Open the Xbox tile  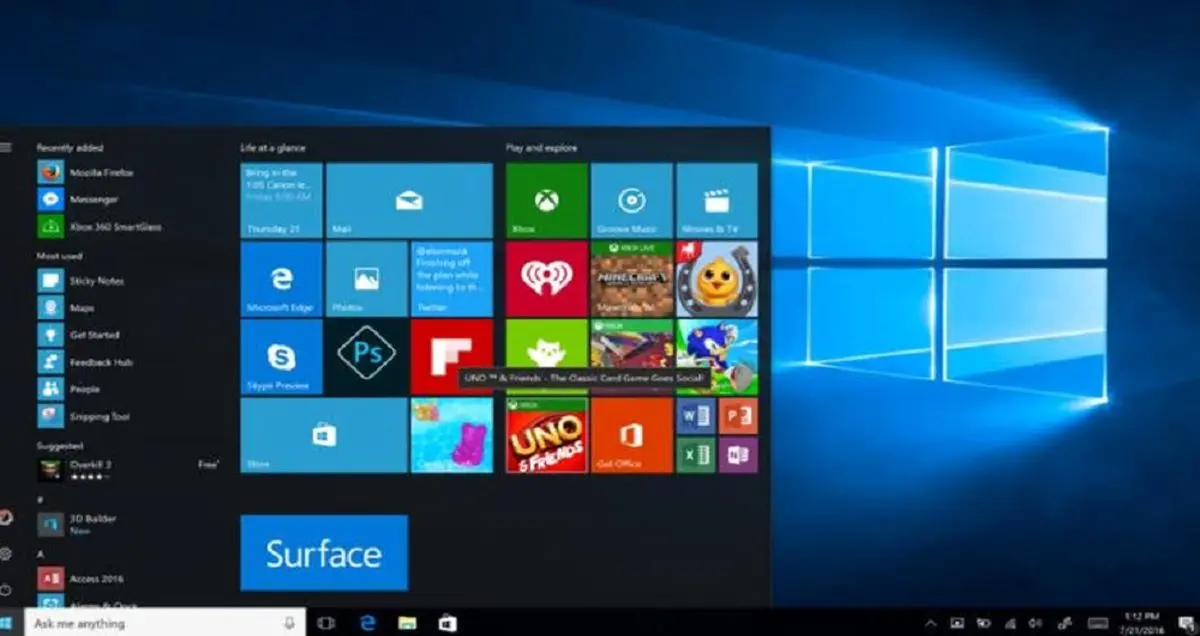click(x=546, y=200)
